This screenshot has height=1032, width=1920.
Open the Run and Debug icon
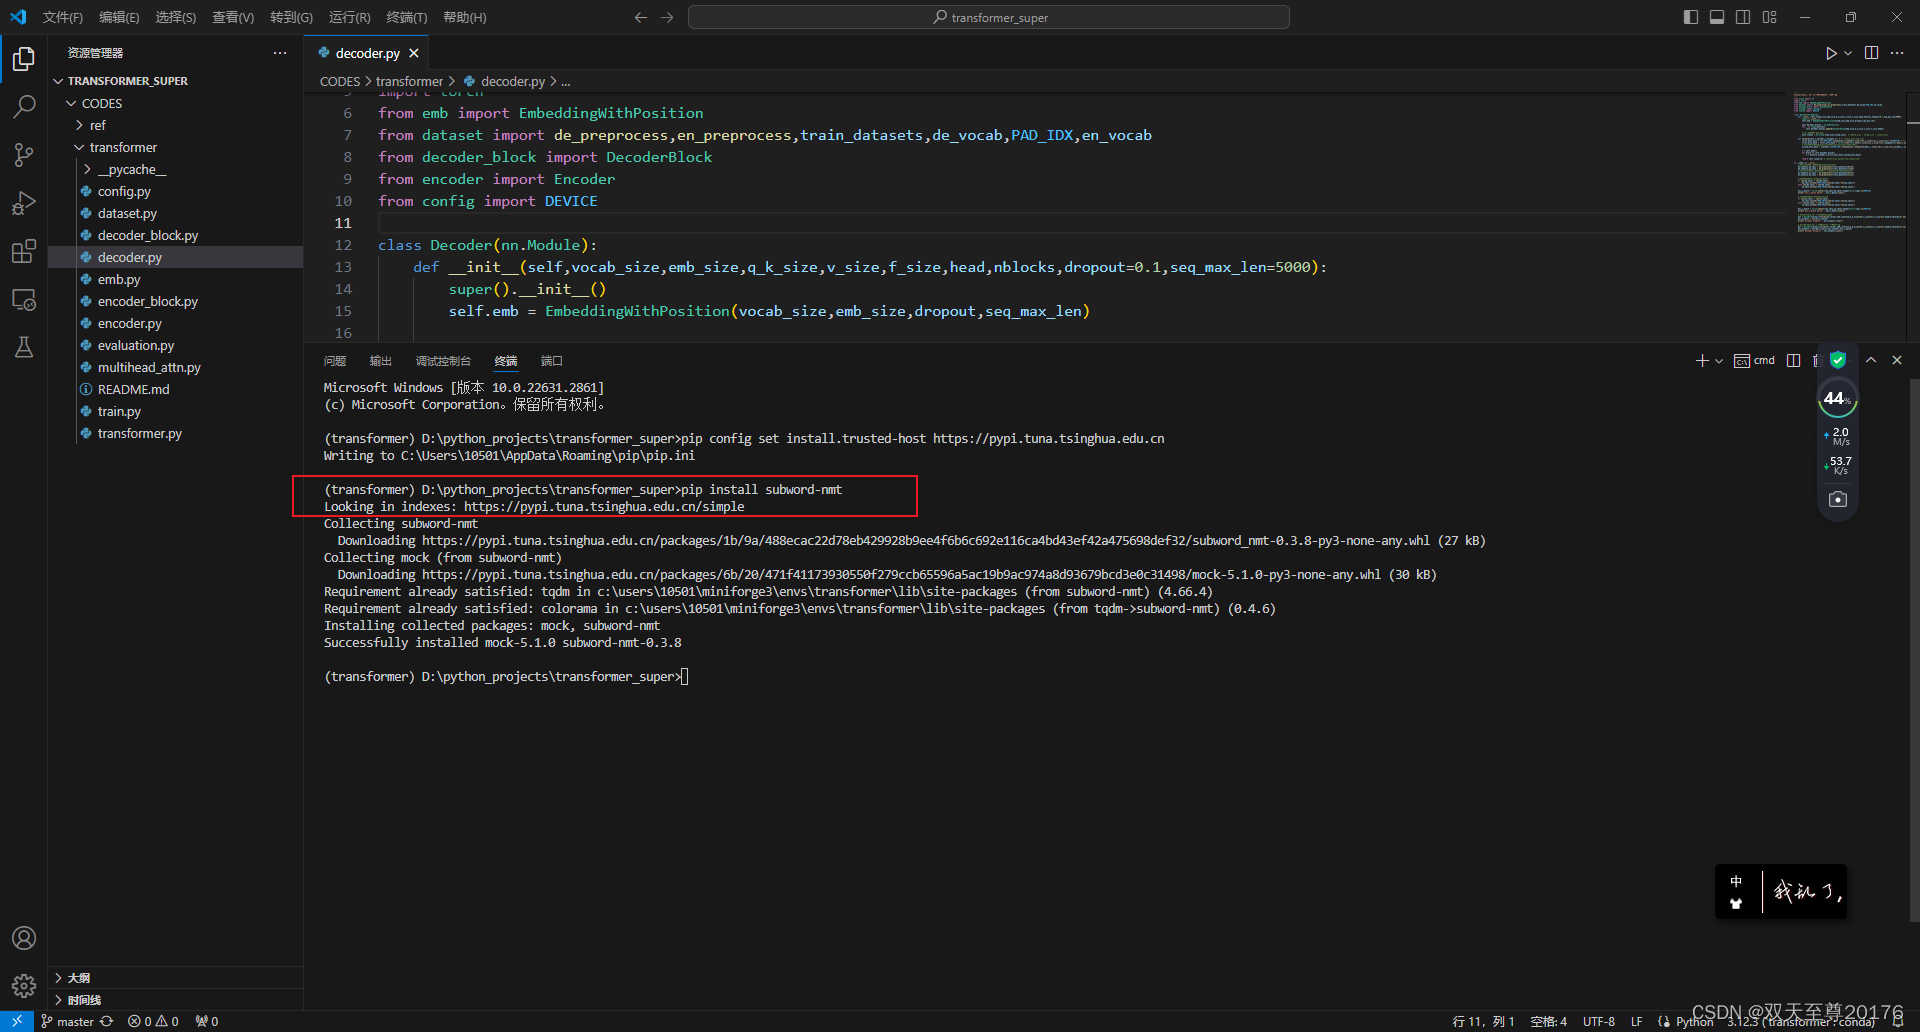(24, 203)
